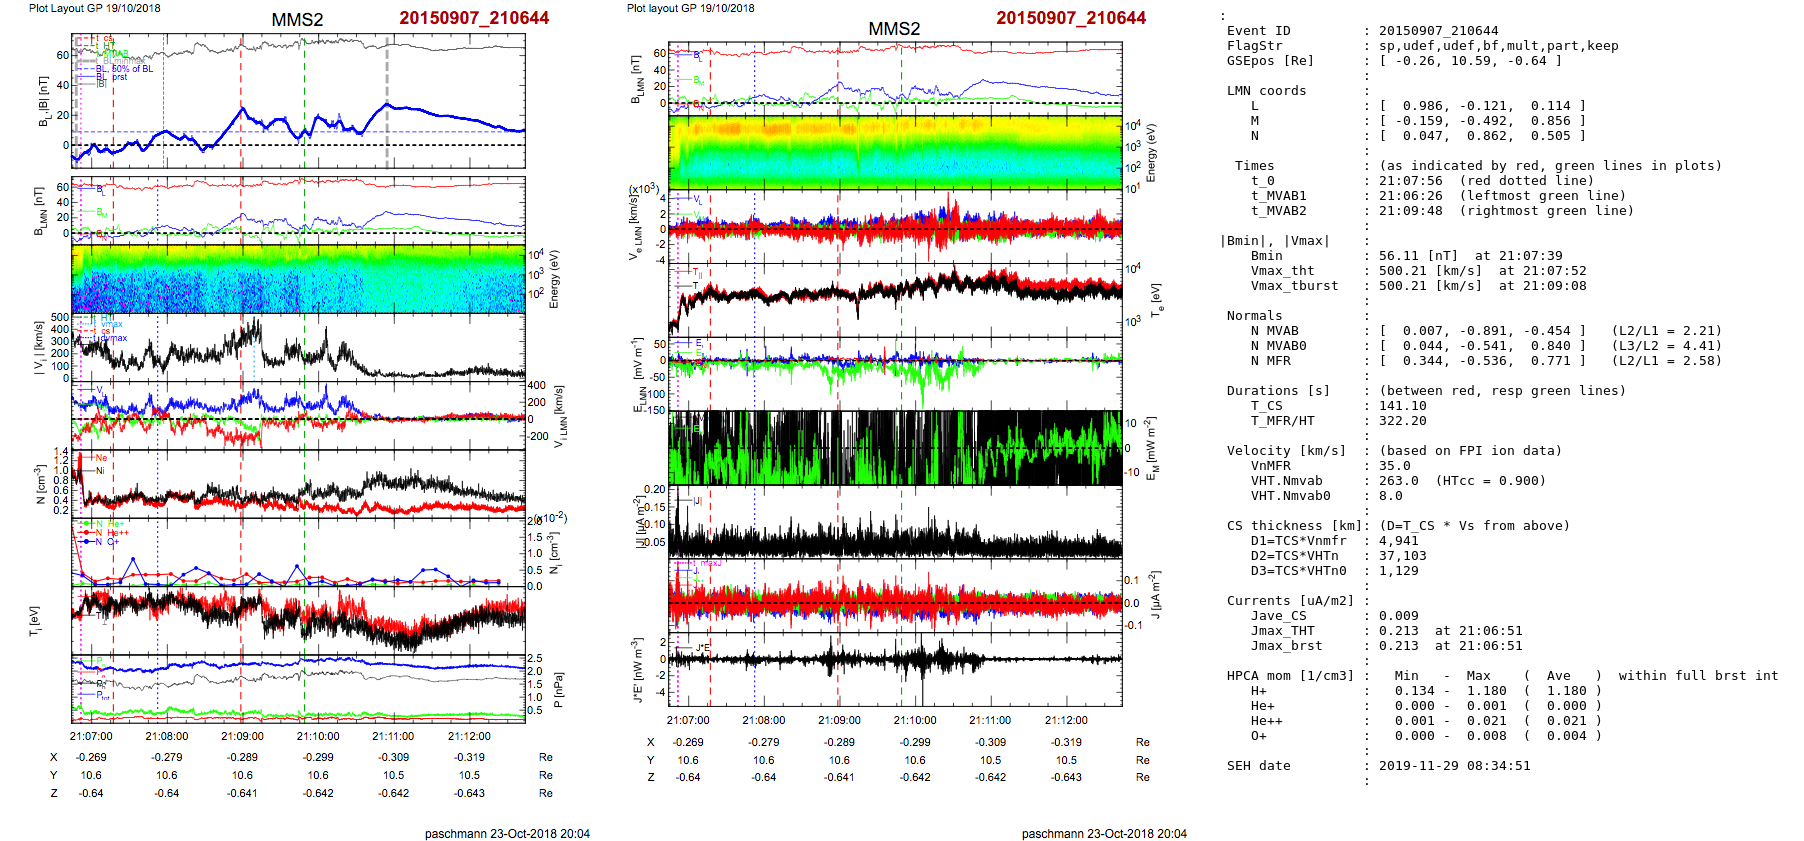The height and width of the screenshot is (841, 1804).
Task: Select the 'D2=TCS*VHTn' label
Action: [1295, 556]
